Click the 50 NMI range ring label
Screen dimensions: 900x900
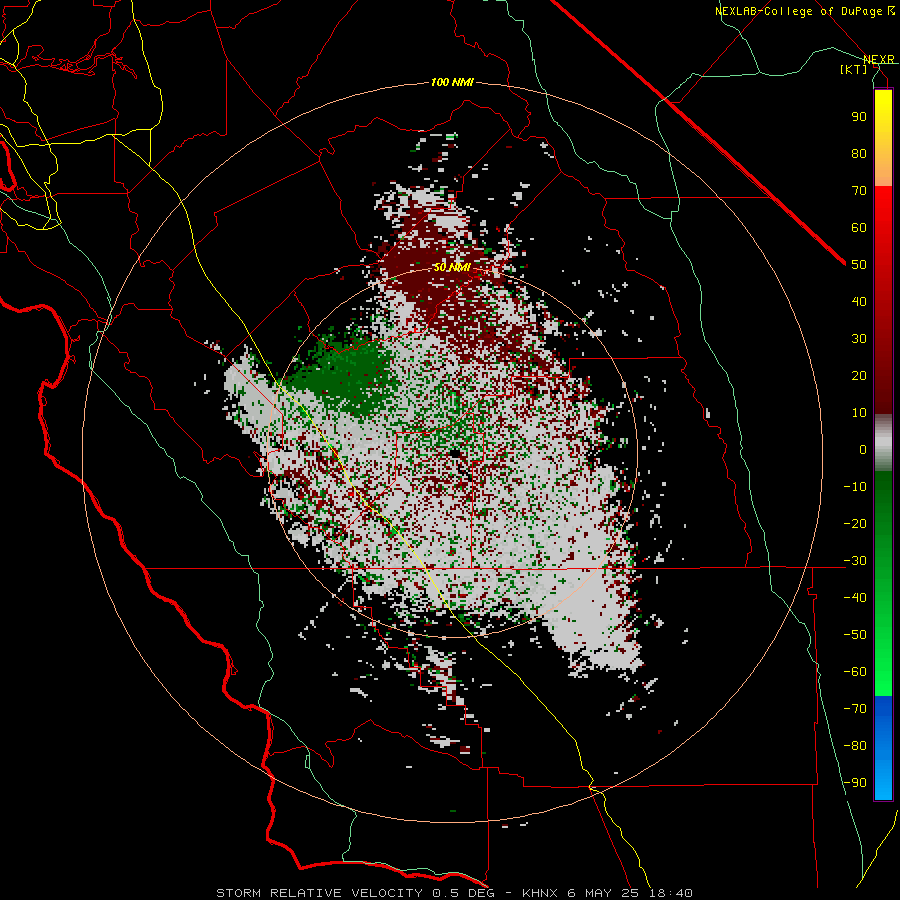[x=452, y=267]
